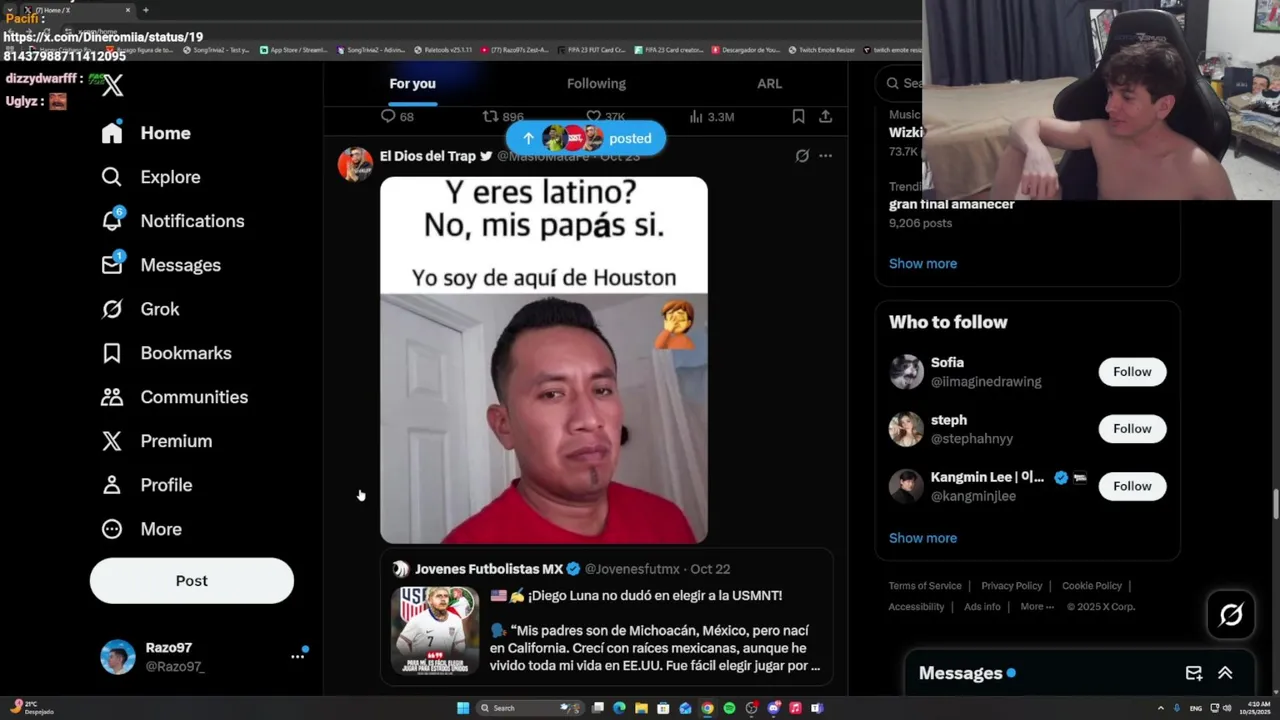Click the Profile person icon

click(112, 485)
